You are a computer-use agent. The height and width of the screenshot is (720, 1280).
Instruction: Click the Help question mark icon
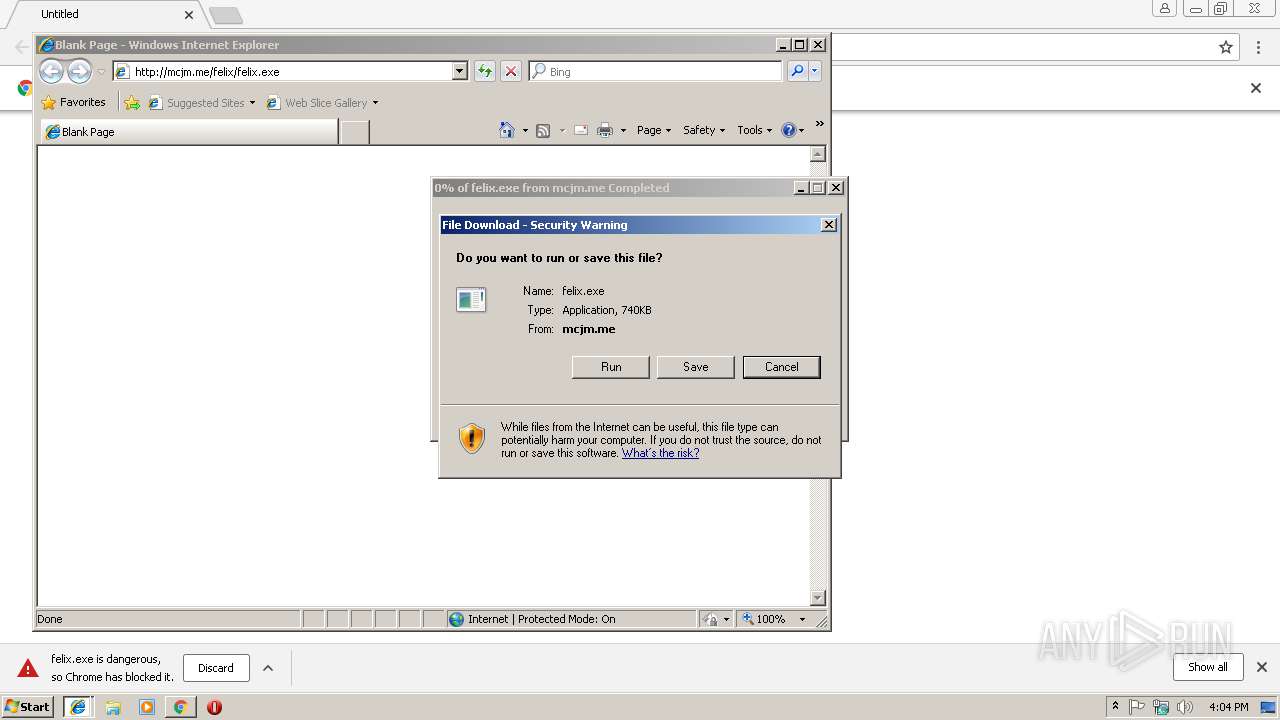pyautogui.click(x=789, y=130)
